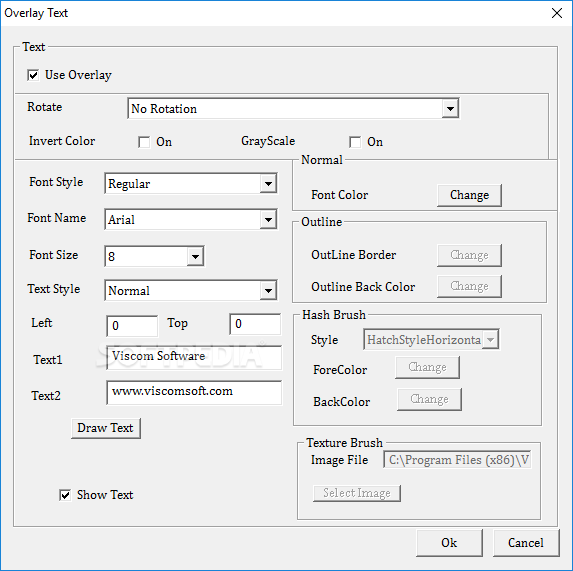Open the Text Style dropdown arrow

tap(268, 291)
